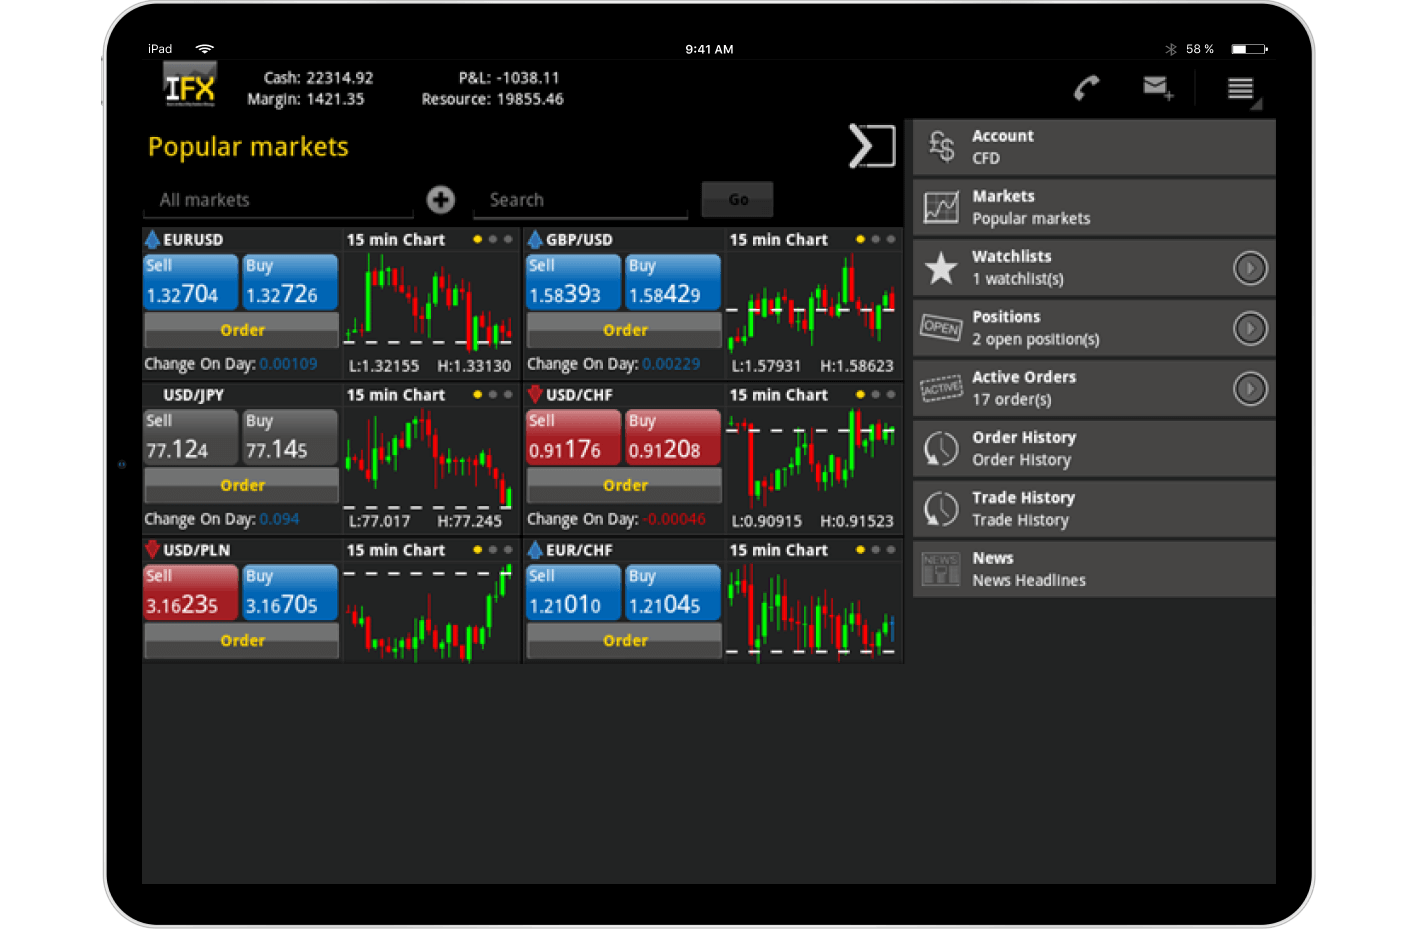Click inside the Search field
Image resolution: width=1419 pixels, height=947 pixels.
(580, 199)
